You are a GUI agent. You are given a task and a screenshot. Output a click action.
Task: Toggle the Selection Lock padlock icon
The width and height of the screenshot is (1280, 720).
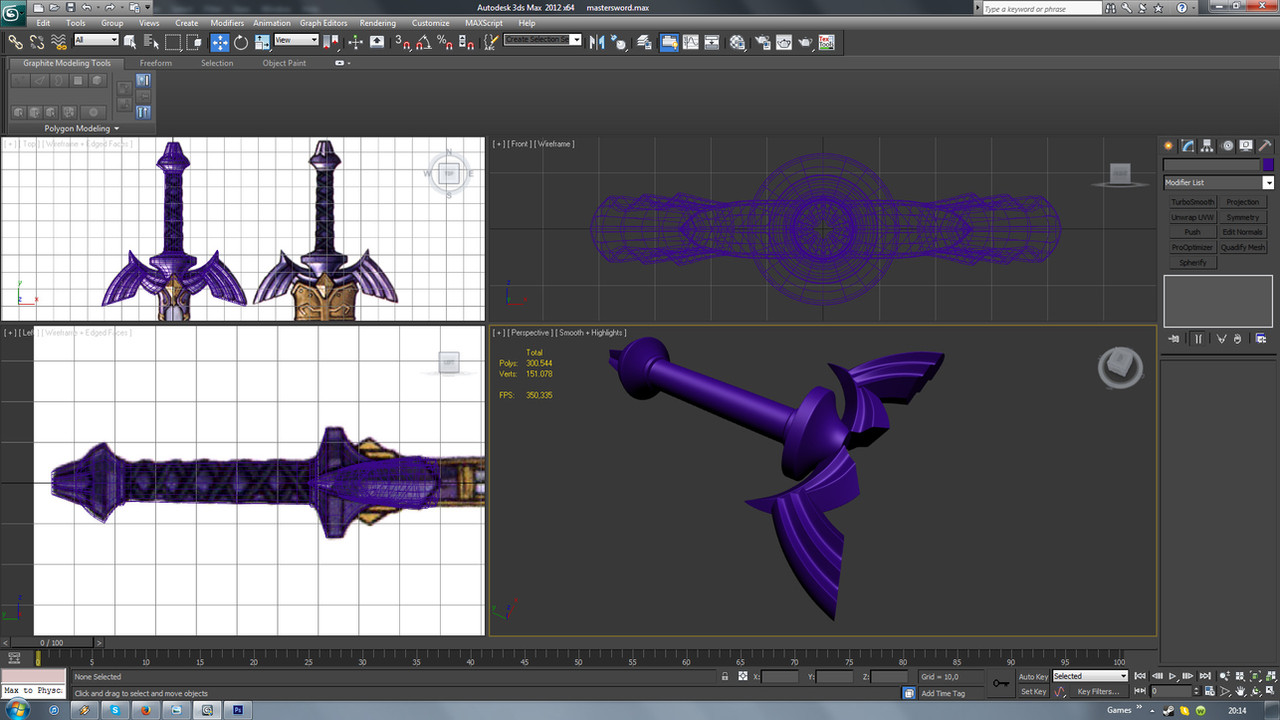(x=724, y=677)
